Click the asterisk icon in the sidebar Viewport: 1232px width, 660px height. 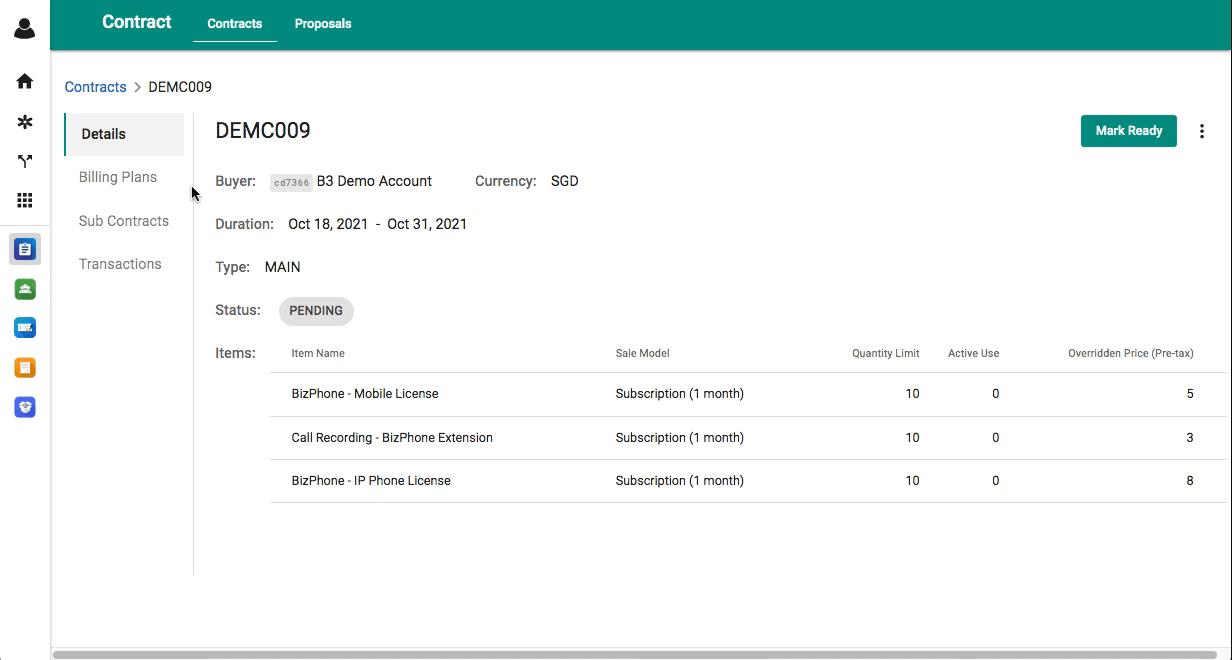point(25,121)
